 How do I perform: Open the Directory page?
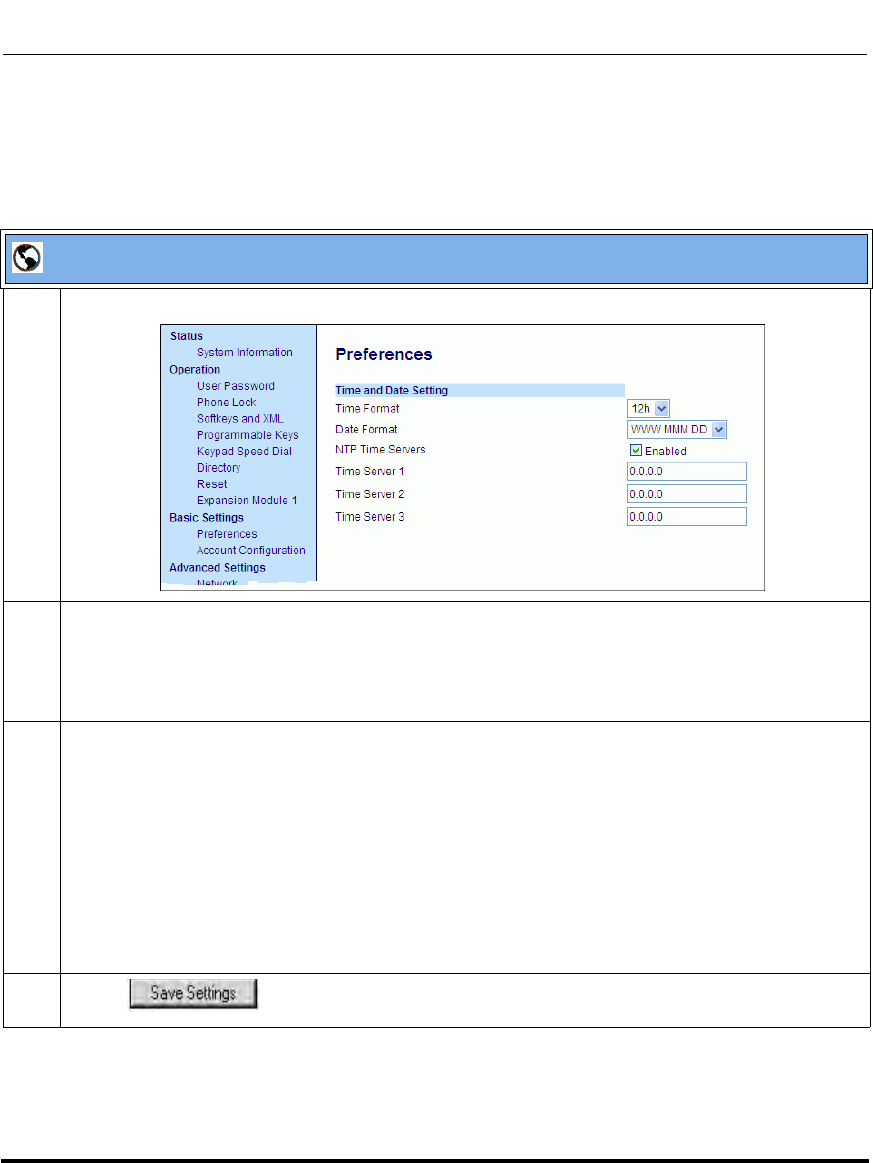(219, 468)
